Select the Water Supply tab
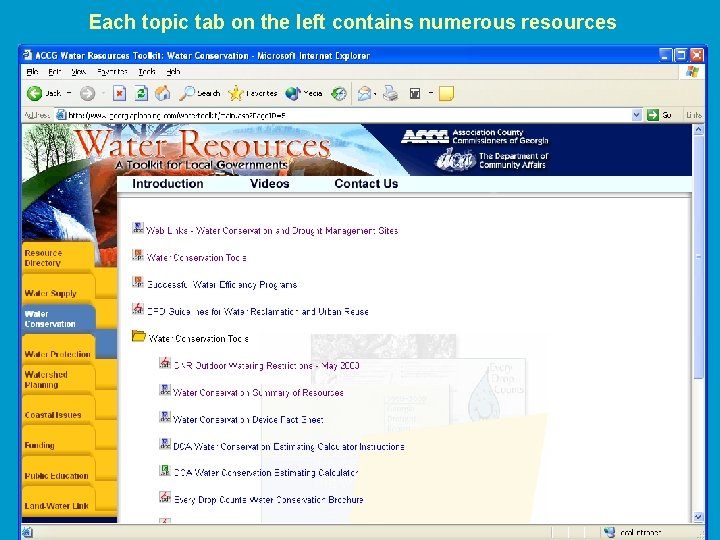 pyautogui.click(x=58, y=289)
